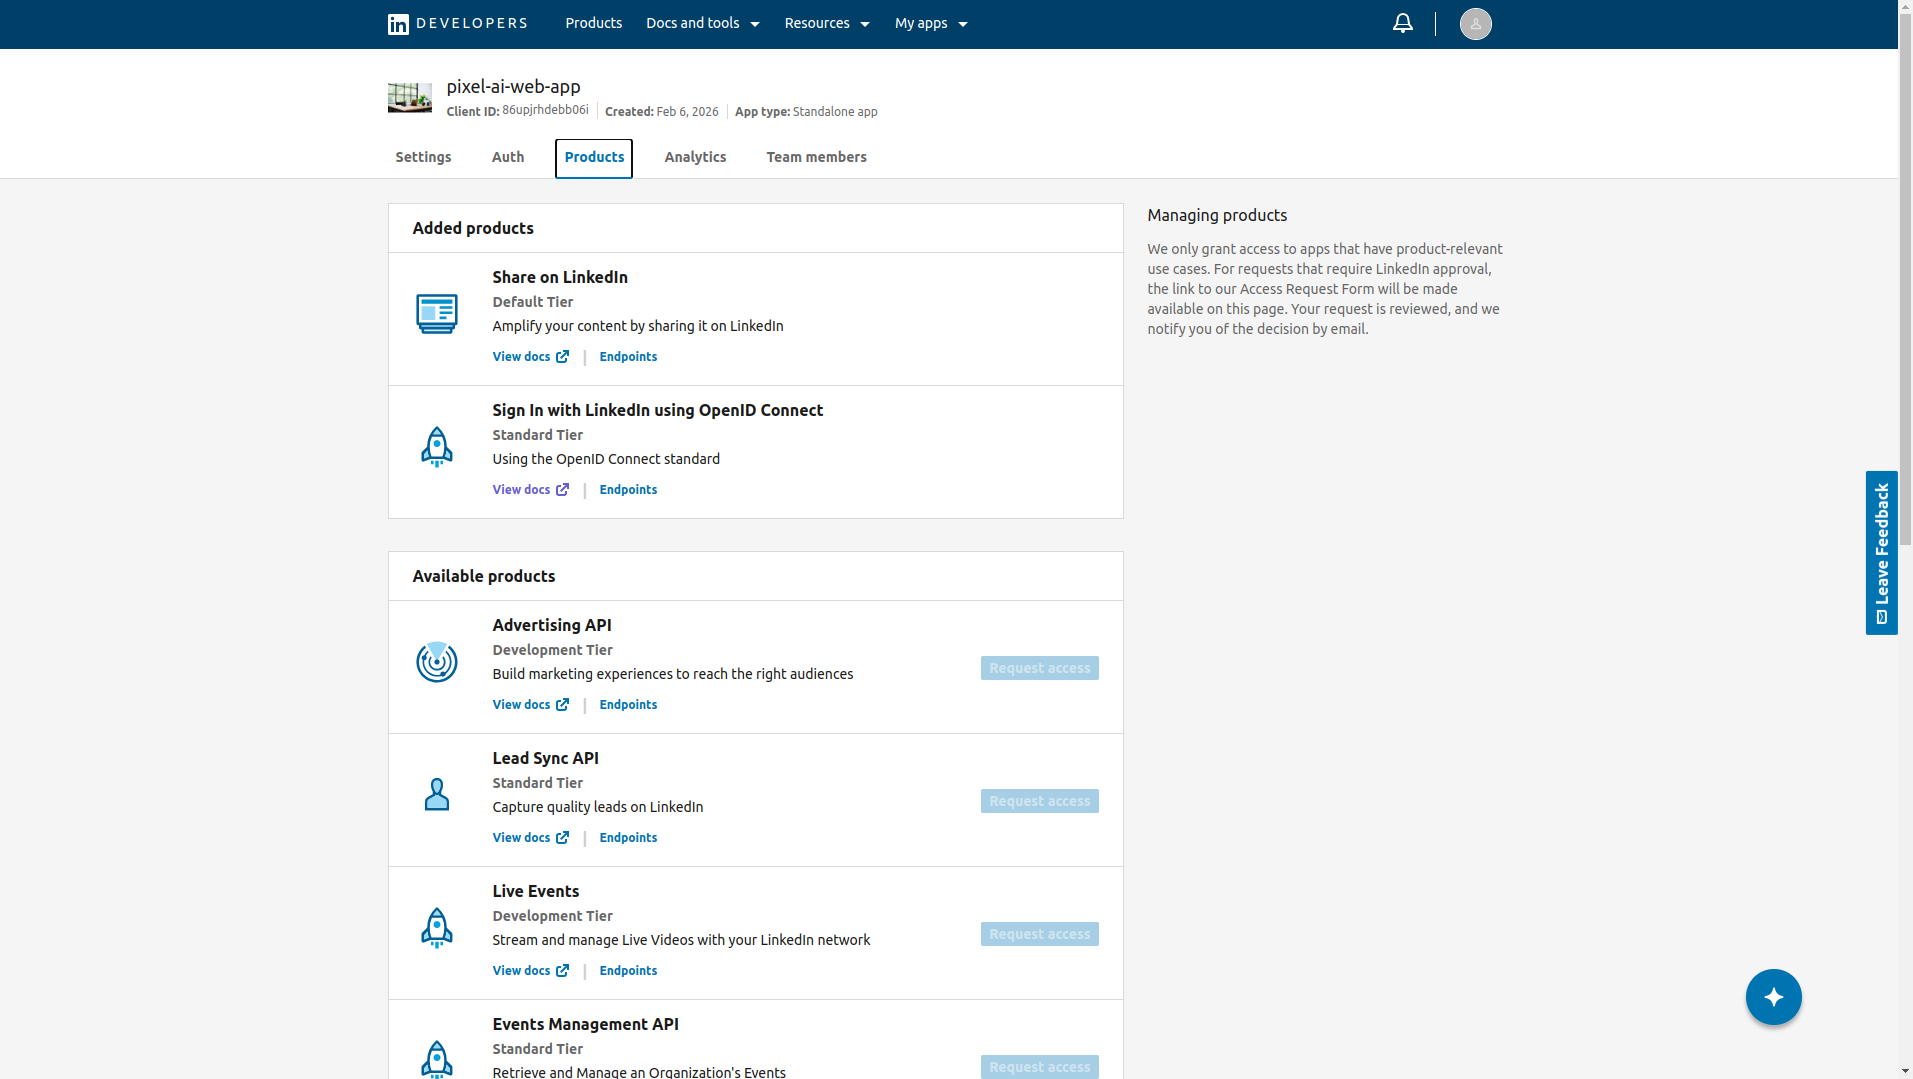Switch to the Team members tab
Viewport: 1913px width, 1079px height.
(816, 157)
